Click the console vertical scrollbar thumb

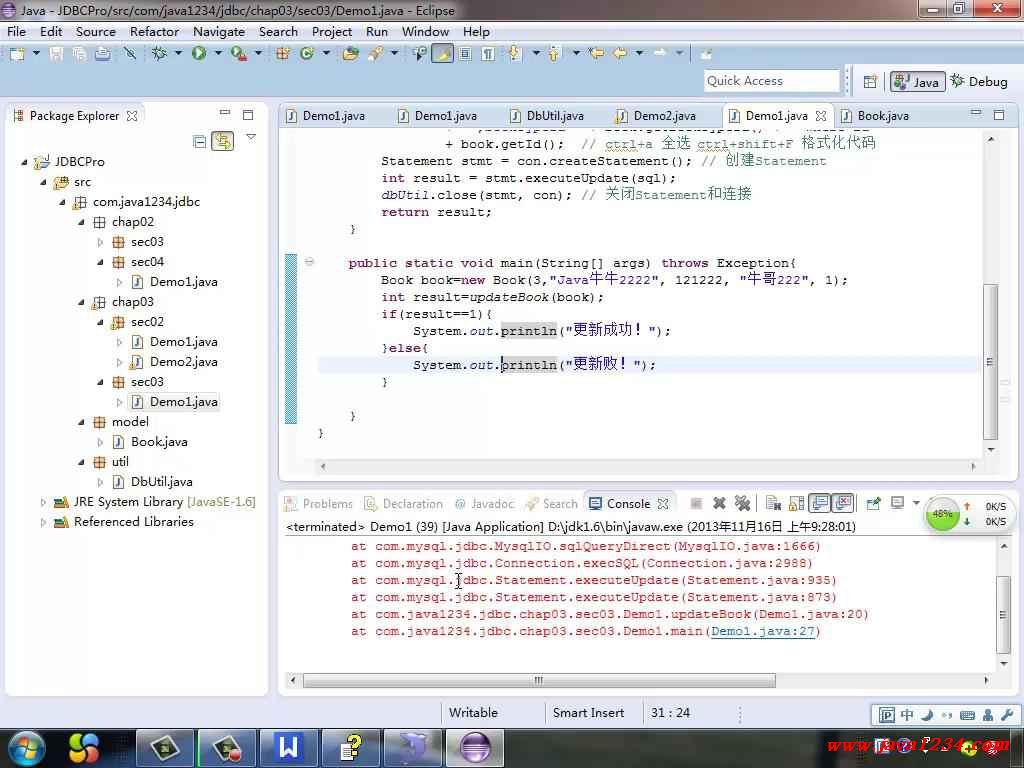(1003, 615)
